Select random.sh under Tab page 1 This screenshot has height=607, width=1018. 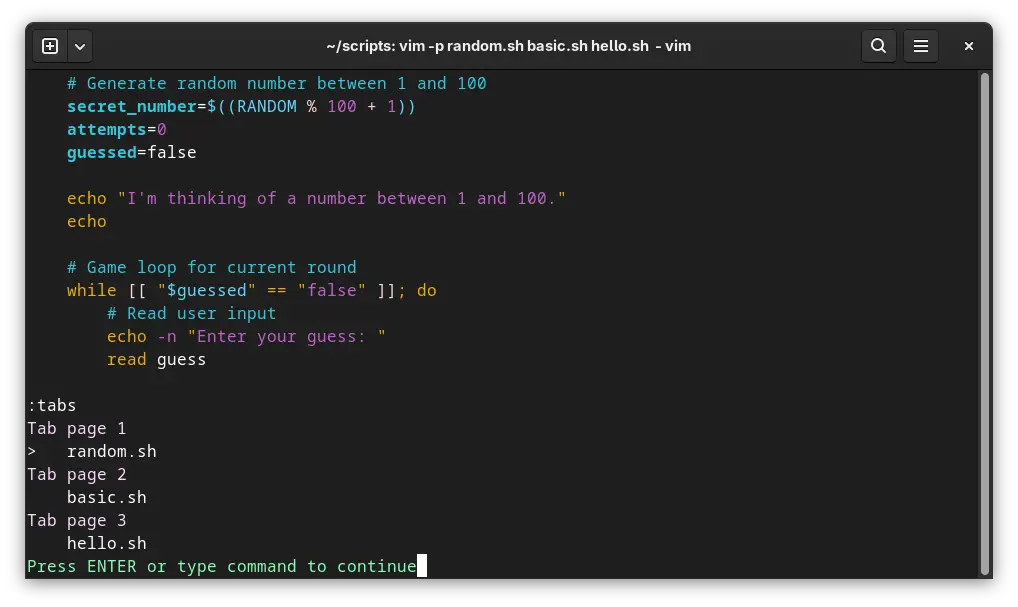[x=111, y=451]
